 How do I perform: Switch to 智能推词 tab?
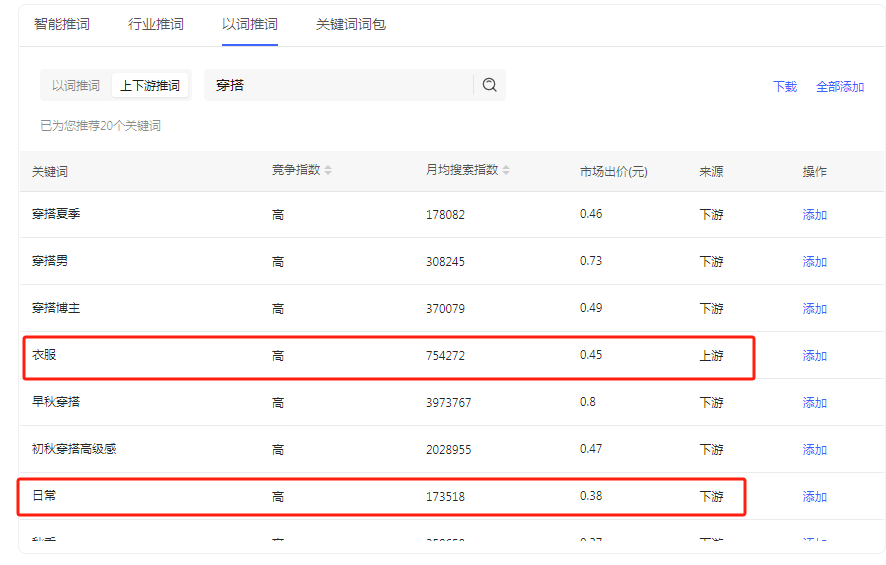pos(61,24)
